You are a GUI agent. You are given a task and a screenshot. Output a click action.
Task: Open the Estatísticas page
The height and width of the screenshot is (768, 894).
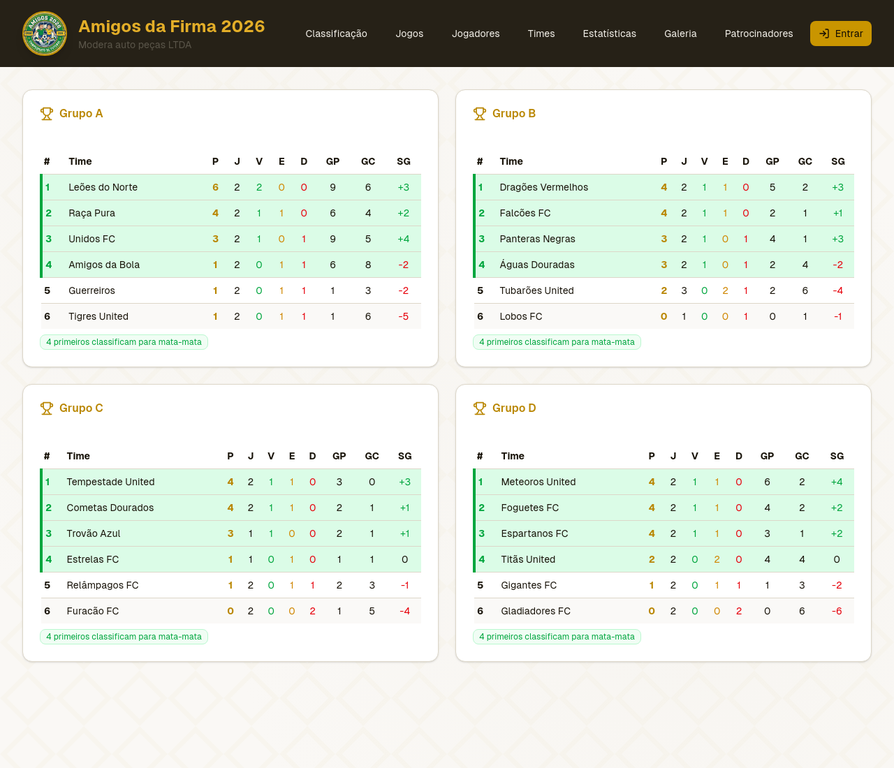[609, 34]
